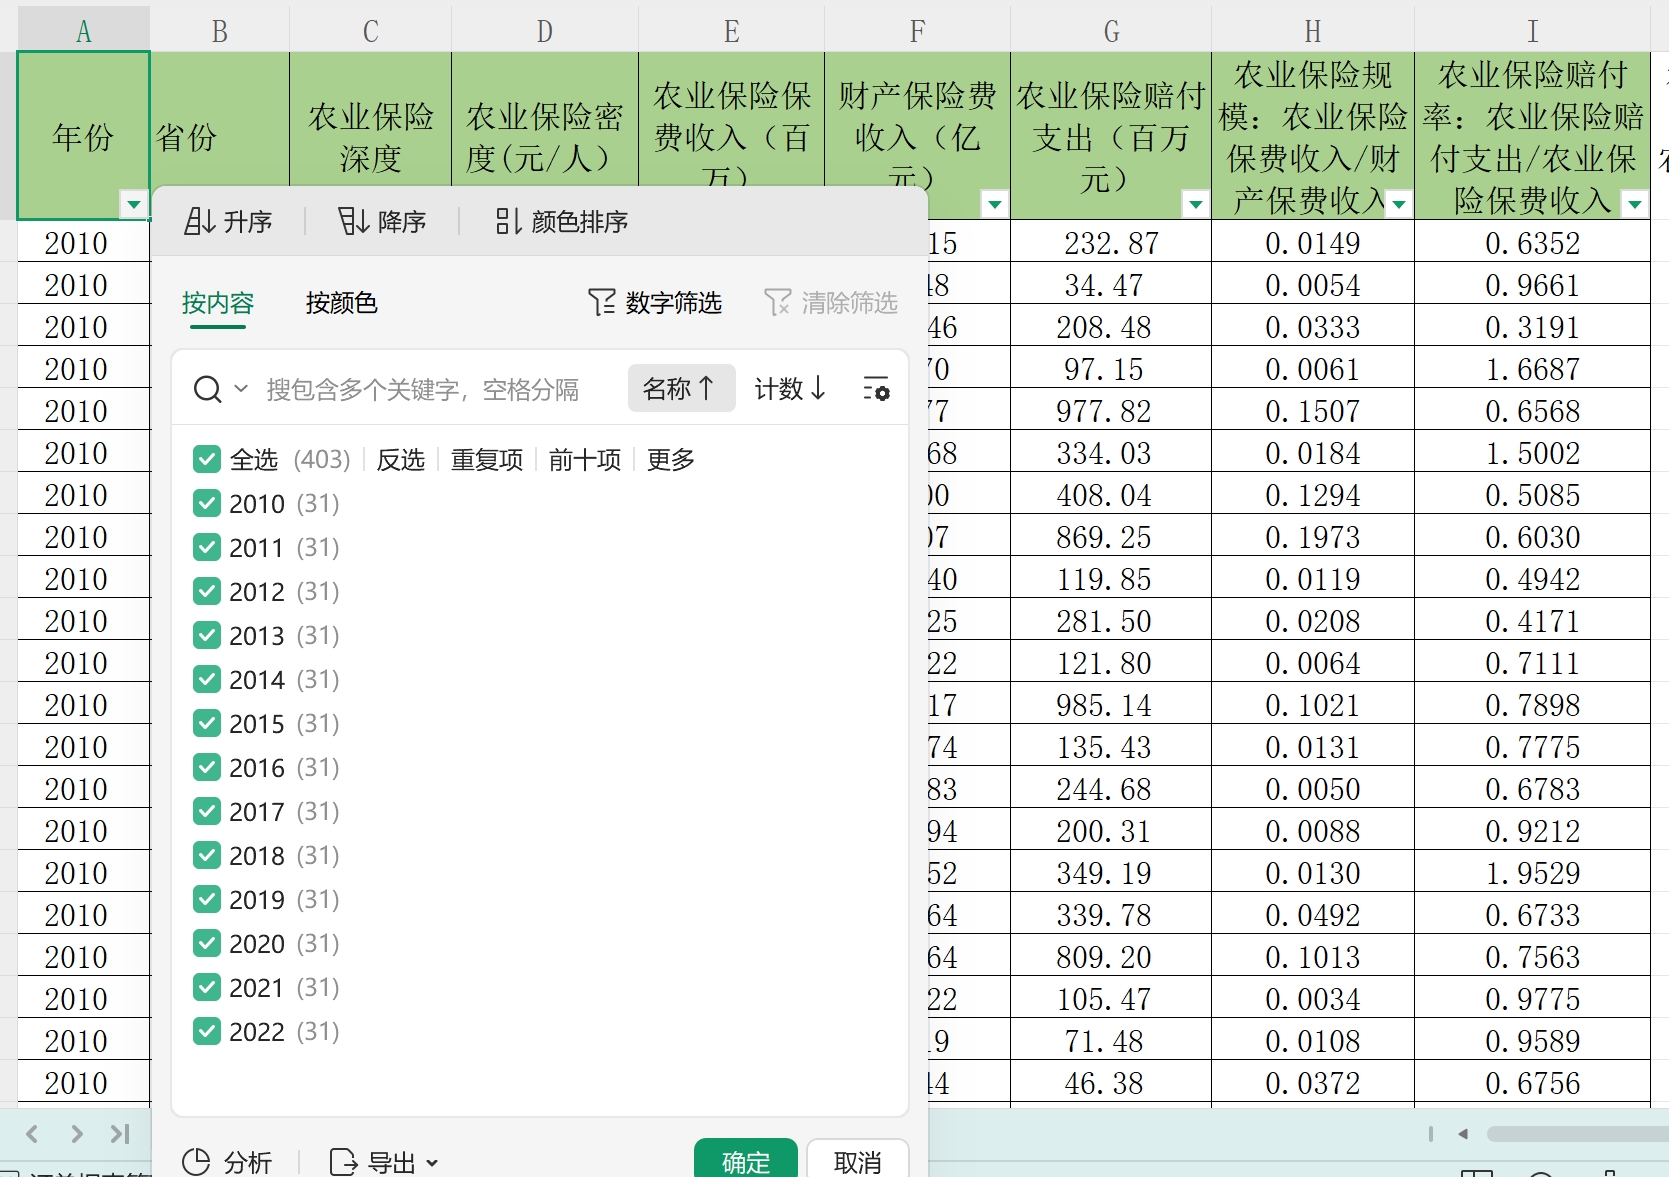Uncheck the year 2016 checkbox

[207, 767]
